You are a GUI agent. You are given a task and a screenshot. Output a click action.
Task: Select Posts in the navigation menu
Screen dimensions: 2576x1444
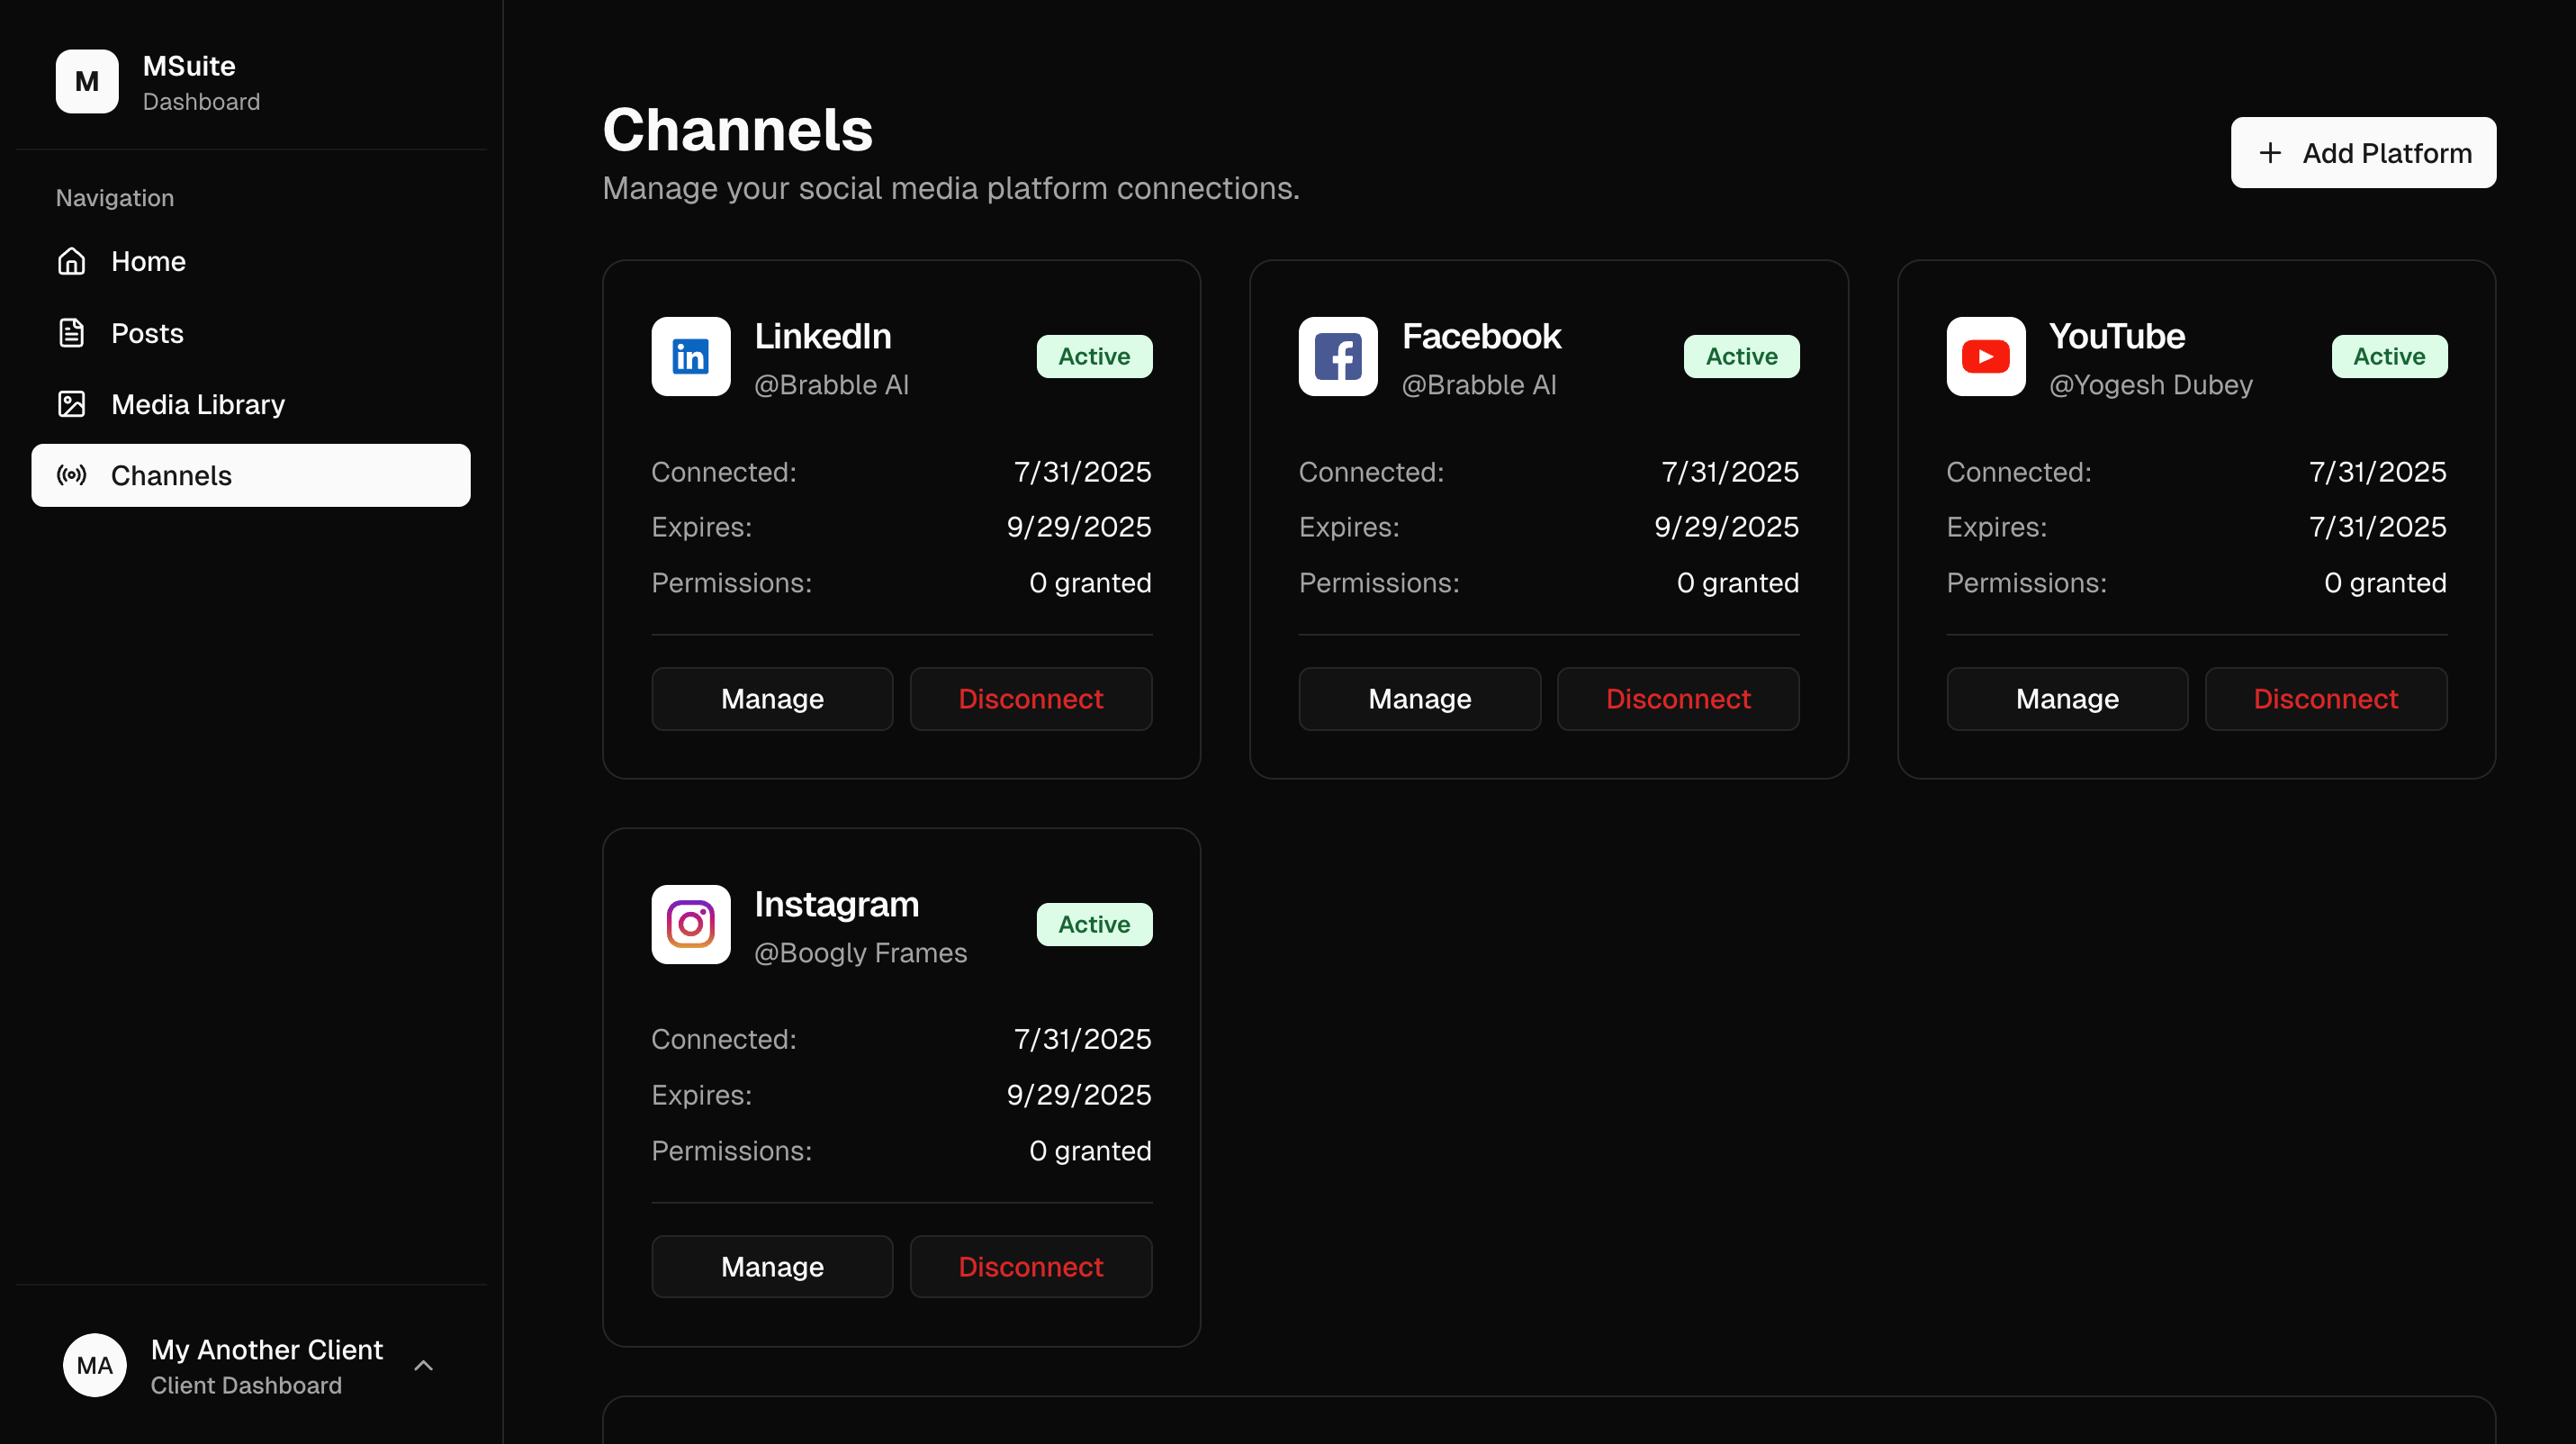(x=146, y=332)
